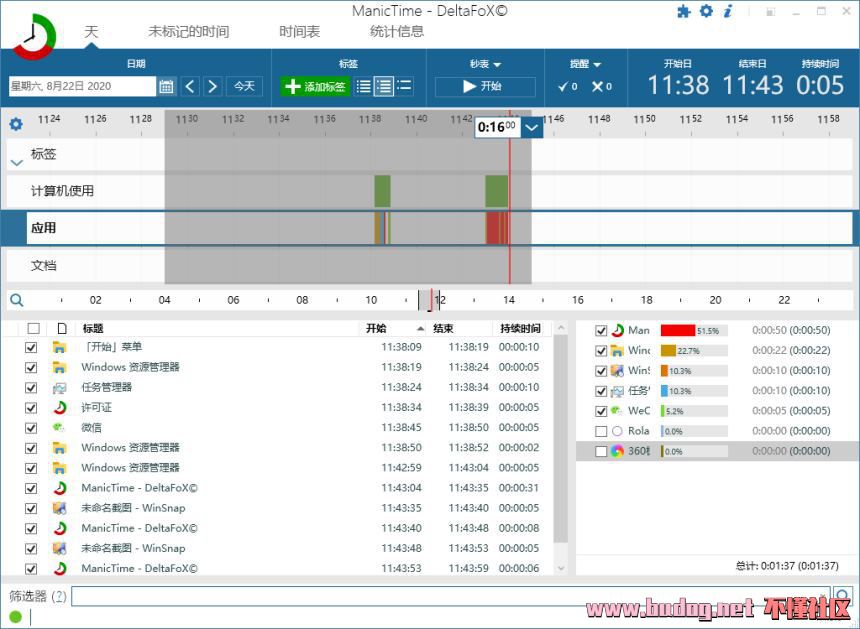Open settings gear in title bar
This screenshot has height=629, width=860.
click(706, 11)
